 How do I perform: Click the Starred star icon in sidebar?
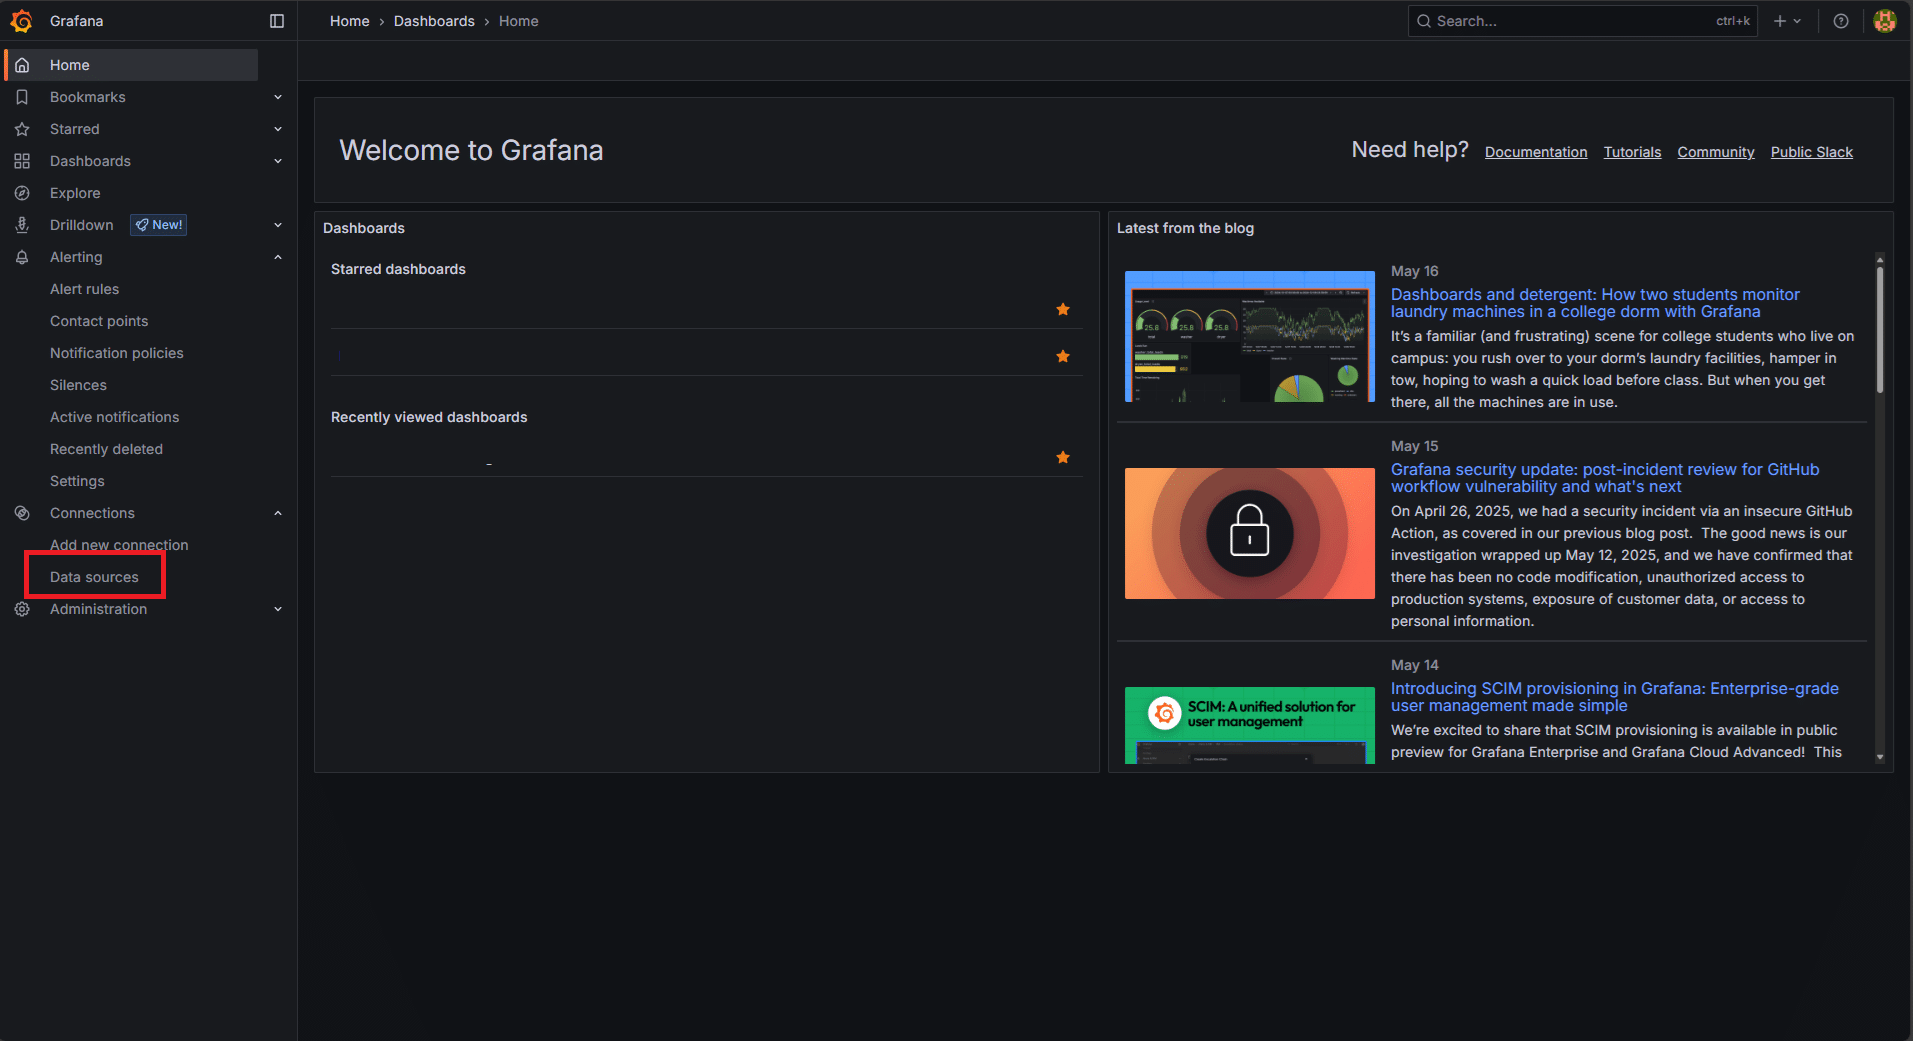tap(22, 129)
